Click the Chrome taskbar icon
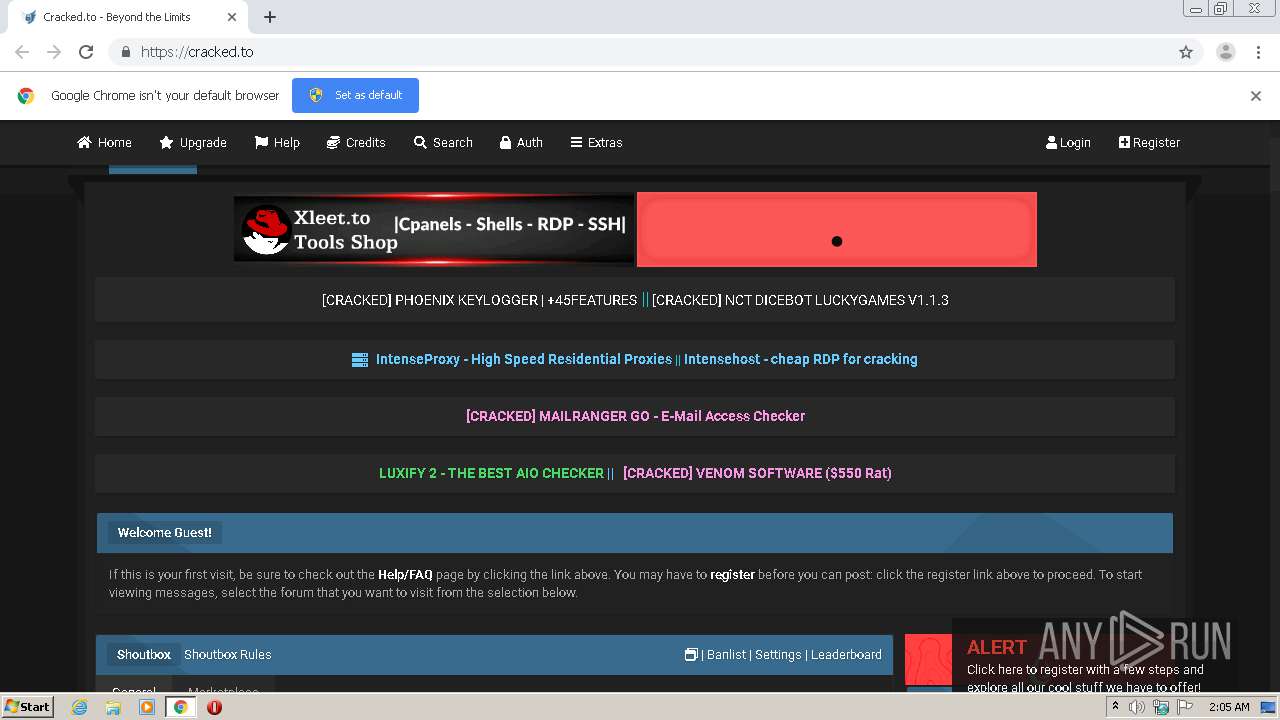 [x=180, y=707]
